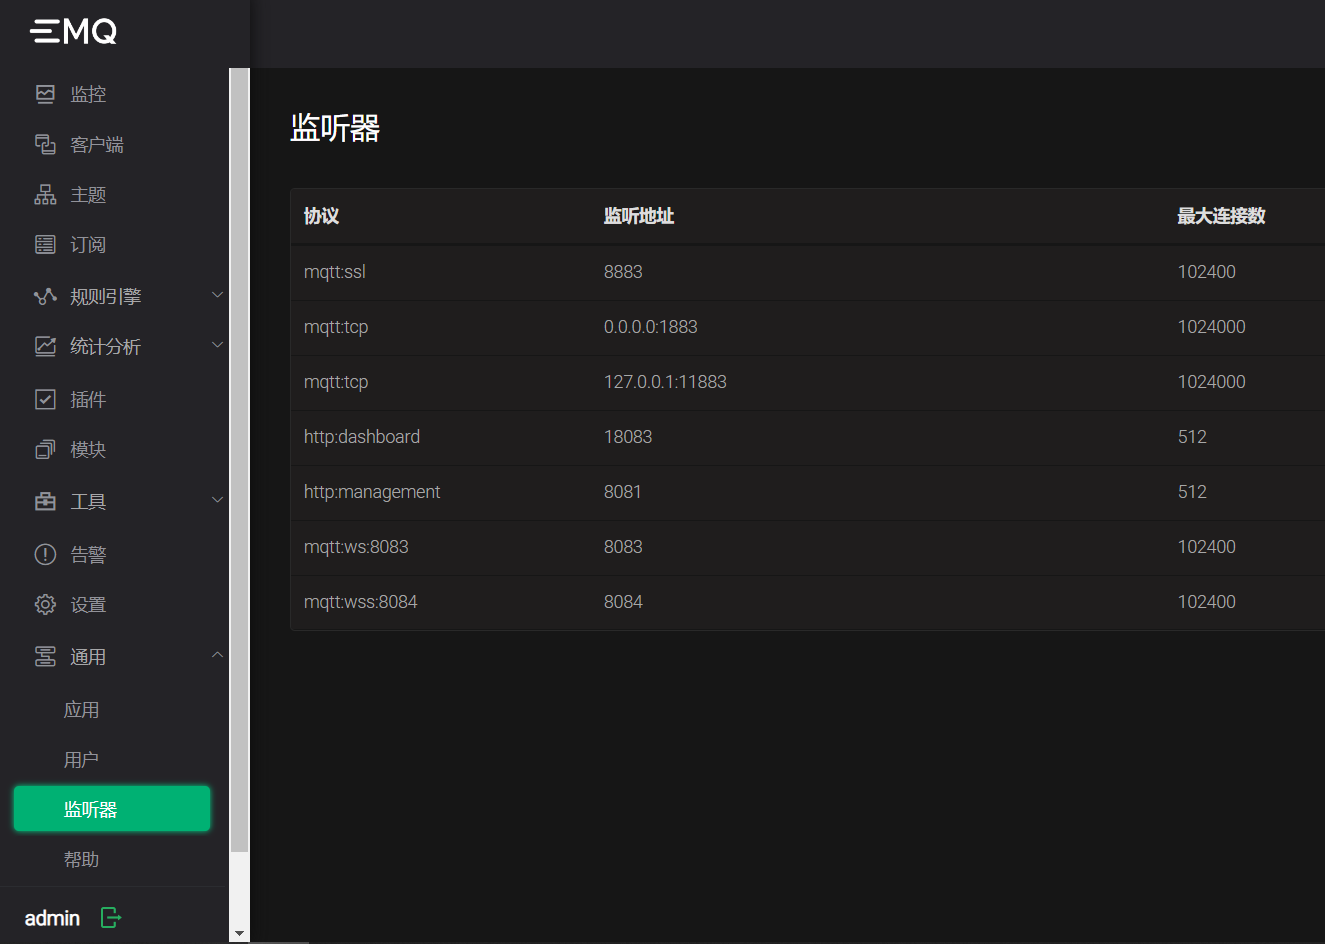Open the 插件 page
Screen dimensions: 1325x944
click(88, 399)
